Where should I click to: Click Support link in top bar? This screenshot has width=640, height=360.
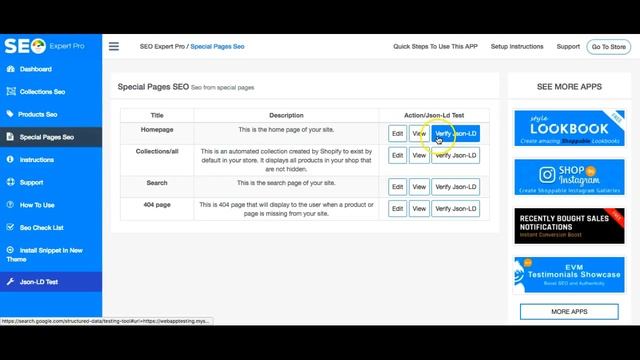click(x=568, y=47)
